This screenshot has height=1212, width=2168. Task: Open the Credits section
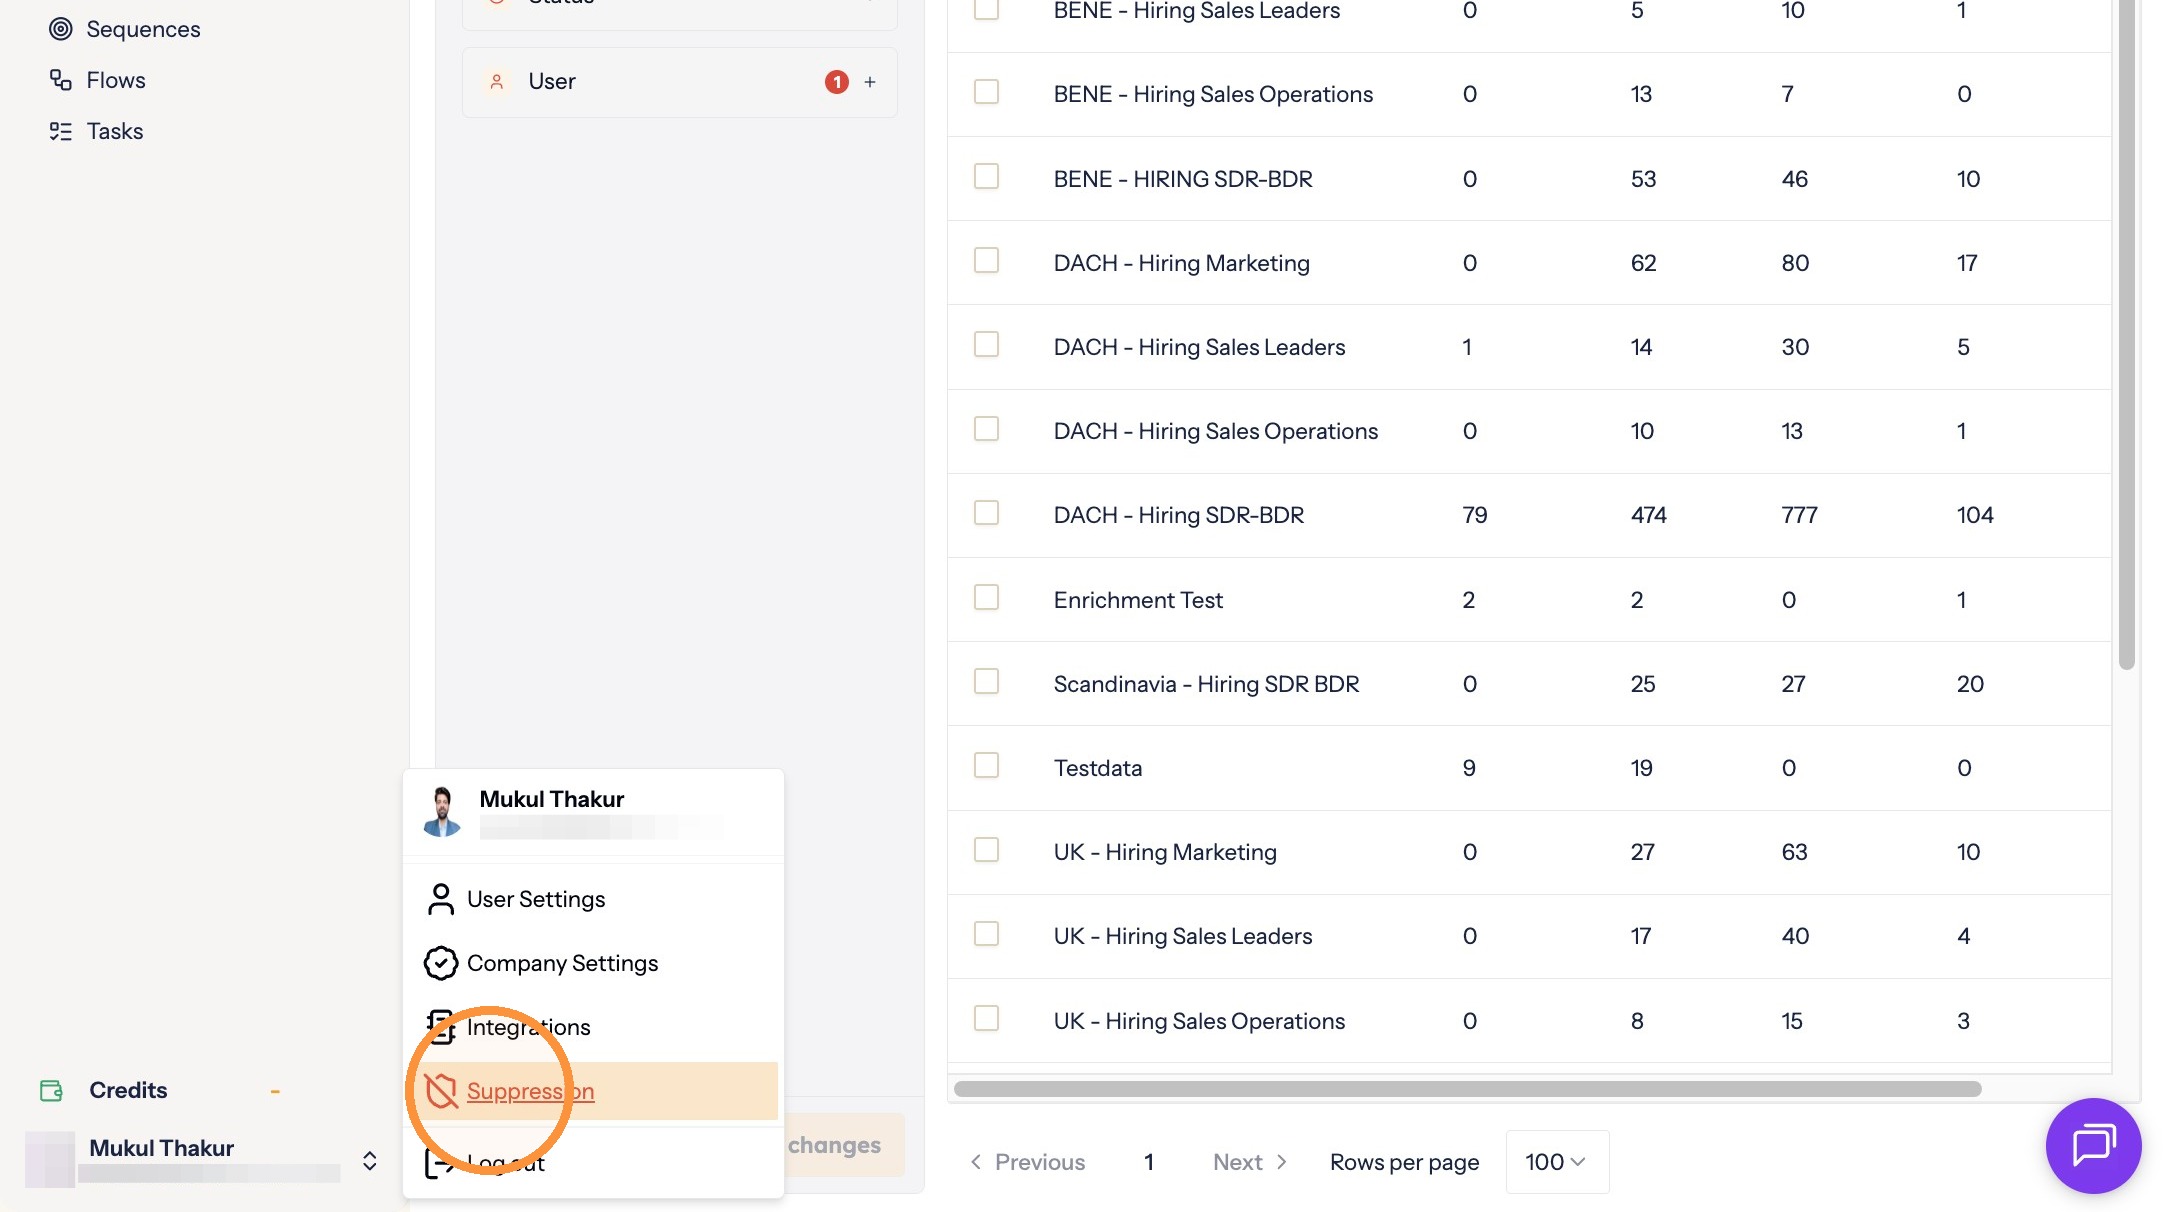160,1091
